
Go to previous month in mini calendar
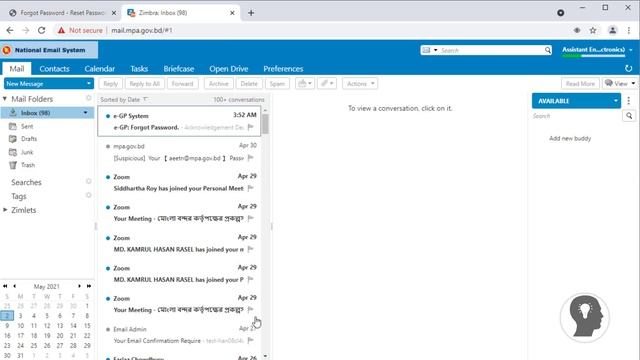pyautogui.click(x=15, y=286)
